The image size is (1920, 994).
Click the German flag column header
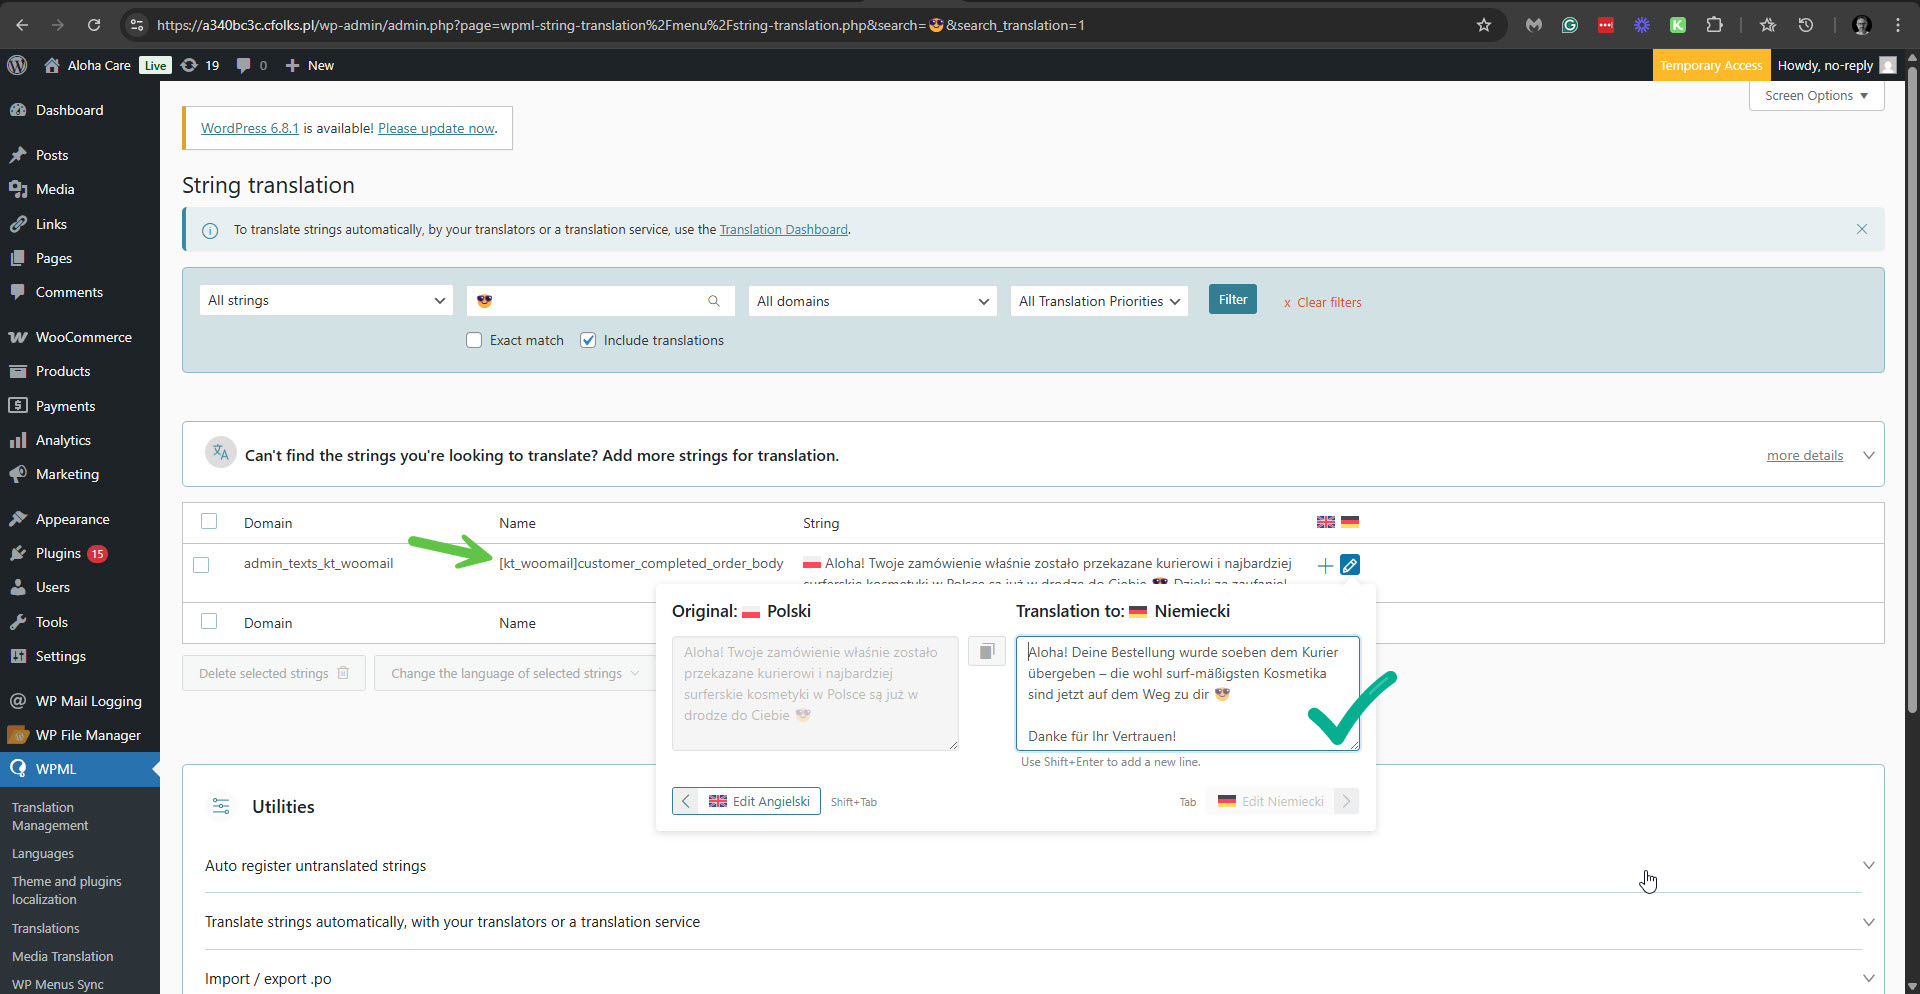pos(1350,522)
